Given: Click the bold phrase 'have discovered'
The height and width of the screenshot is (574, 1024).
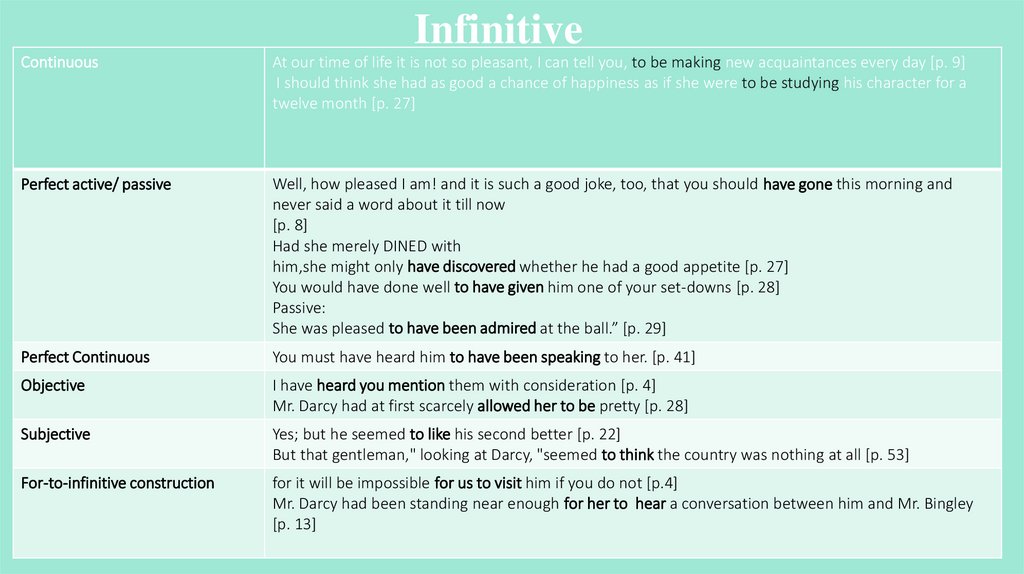Looking at the screenshot, I should click(461, 266).
